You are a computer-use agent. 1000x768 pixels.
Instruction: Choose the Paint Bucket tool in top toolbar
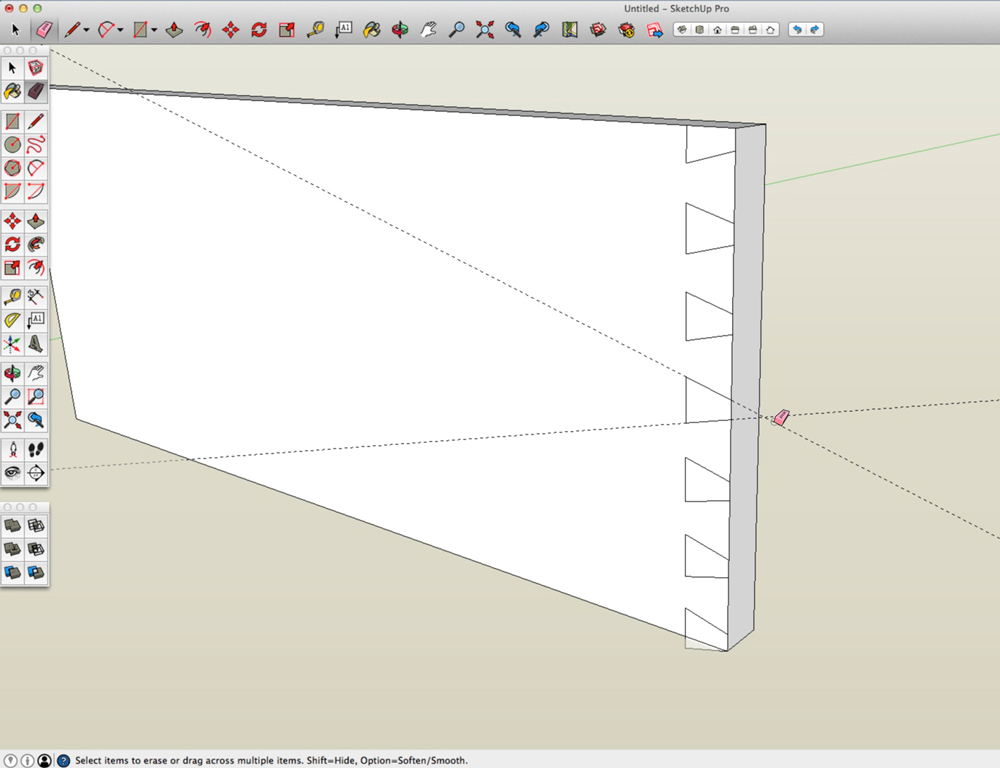click(372, 30)
